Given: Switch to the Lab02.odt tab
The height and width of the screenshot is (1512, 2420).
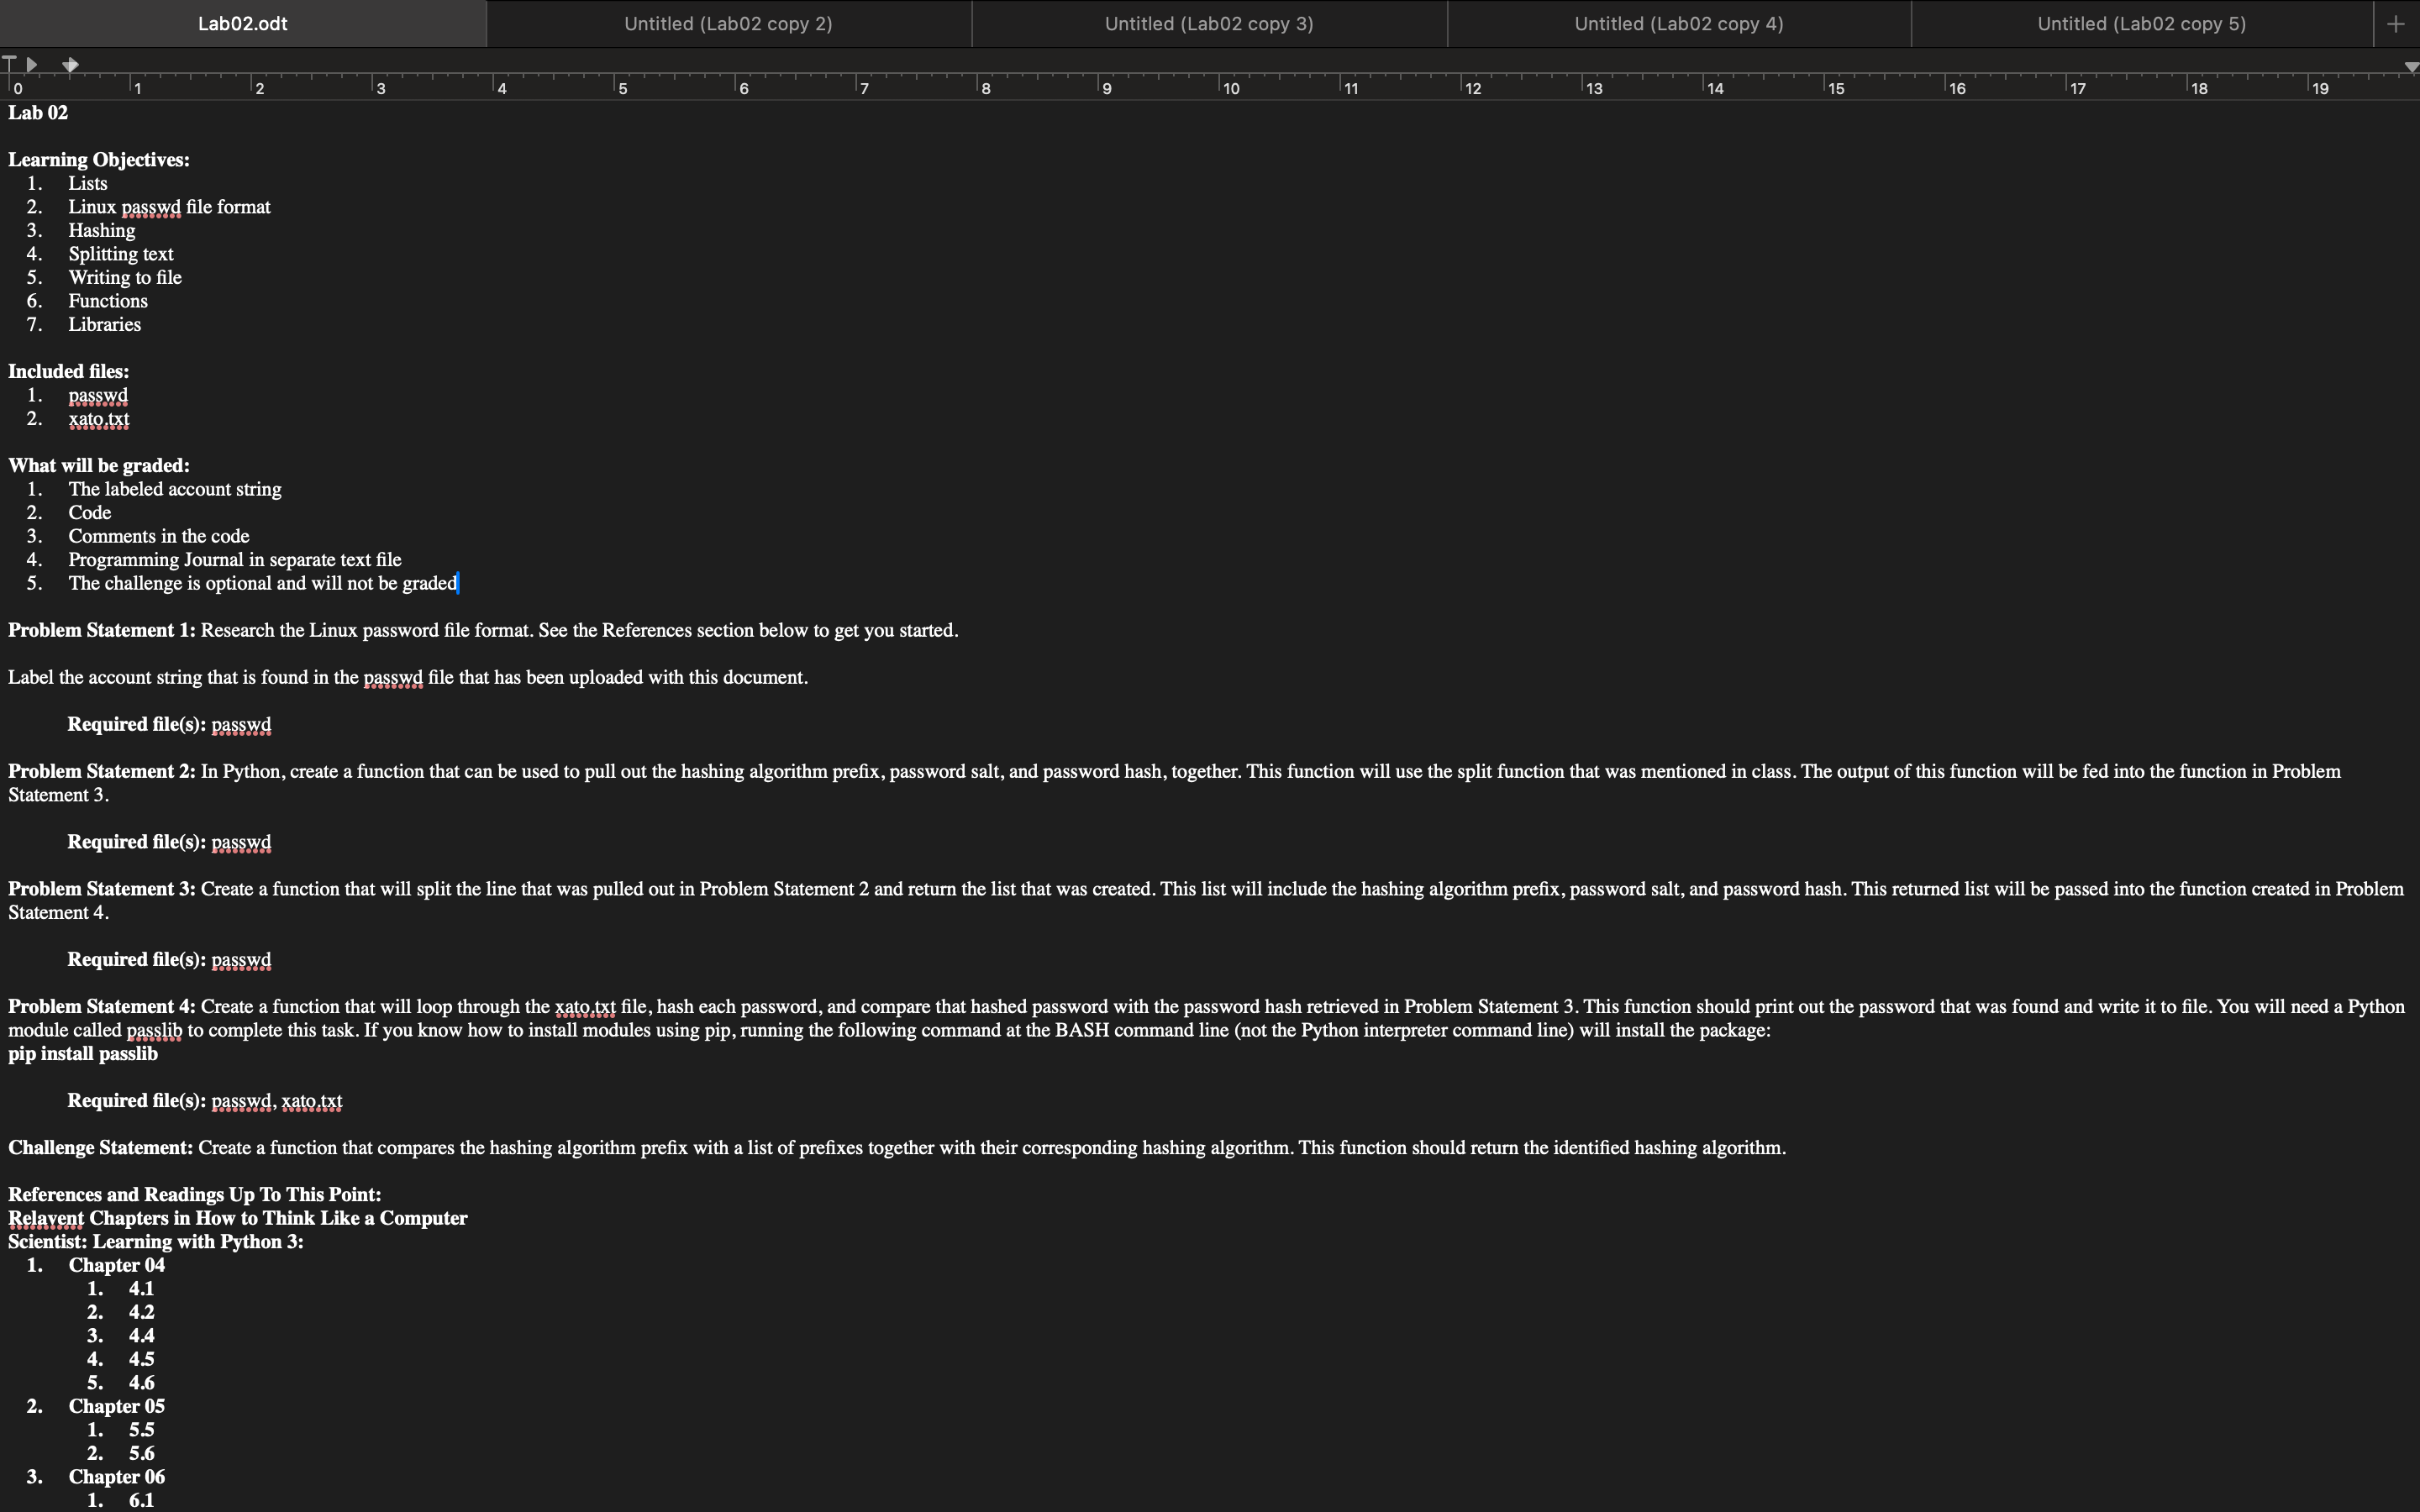Looking at the screenshot, I should click(x=242, y=24).
